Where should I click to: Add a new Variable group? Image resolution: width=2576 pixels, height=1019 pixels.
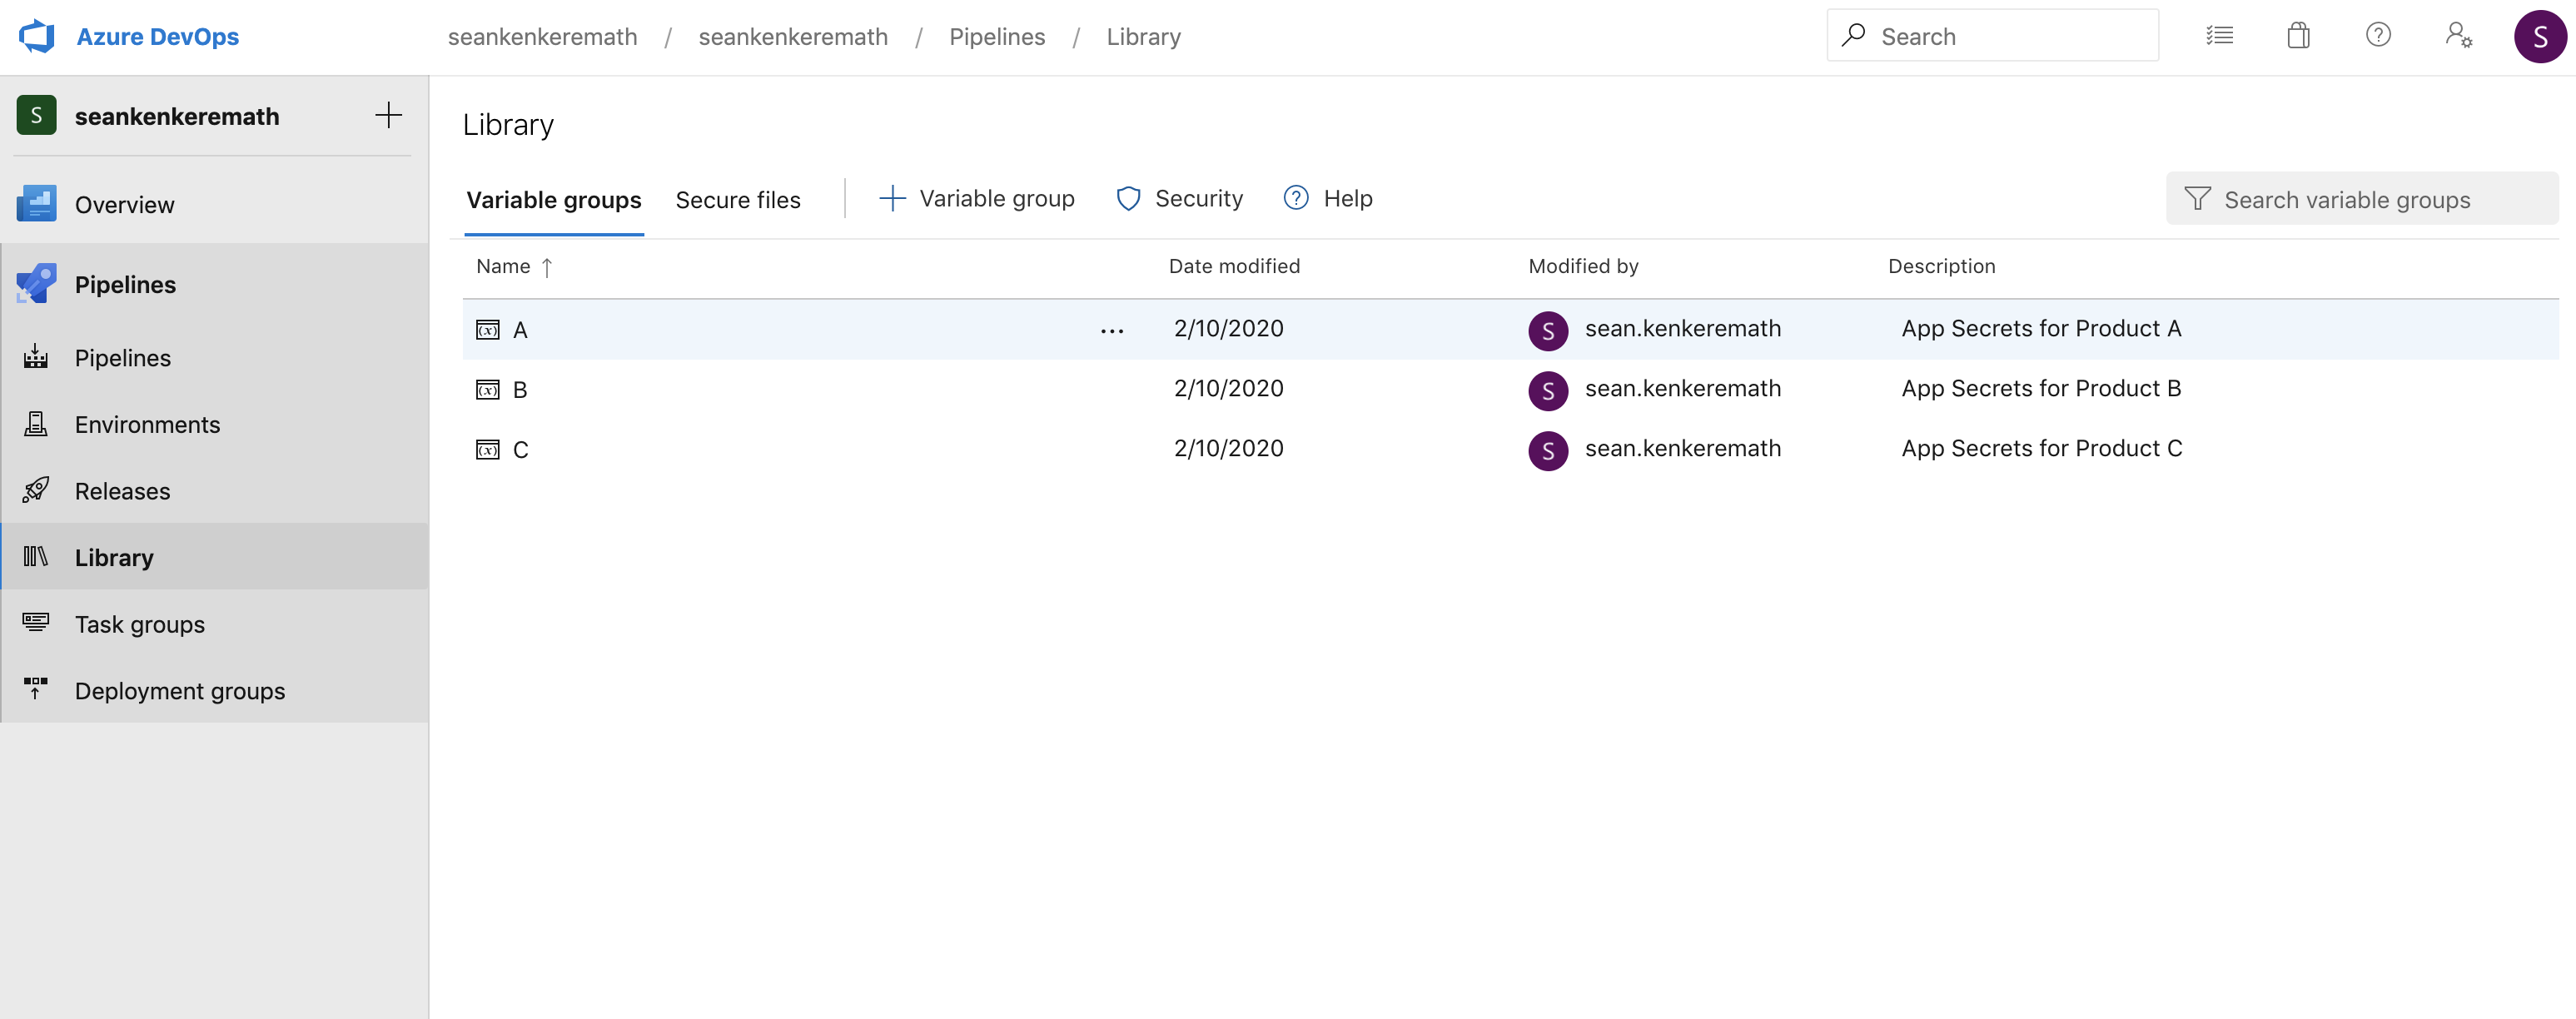[x=976, y=199]
